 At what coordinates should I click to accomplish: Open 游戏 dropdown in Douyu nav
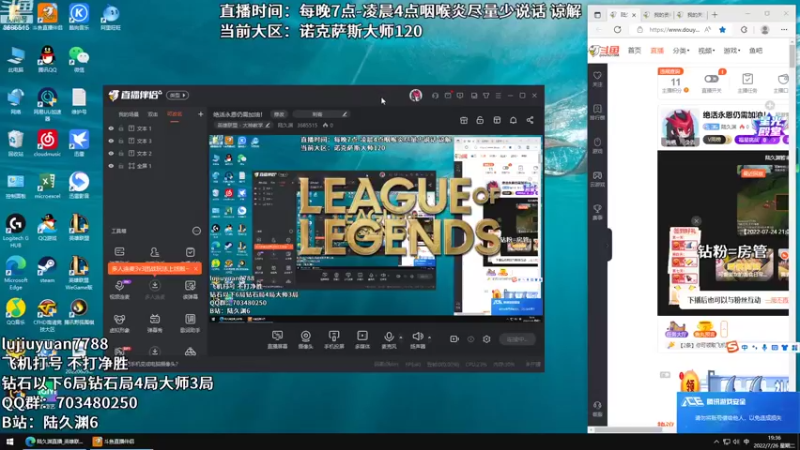[732, 51]
